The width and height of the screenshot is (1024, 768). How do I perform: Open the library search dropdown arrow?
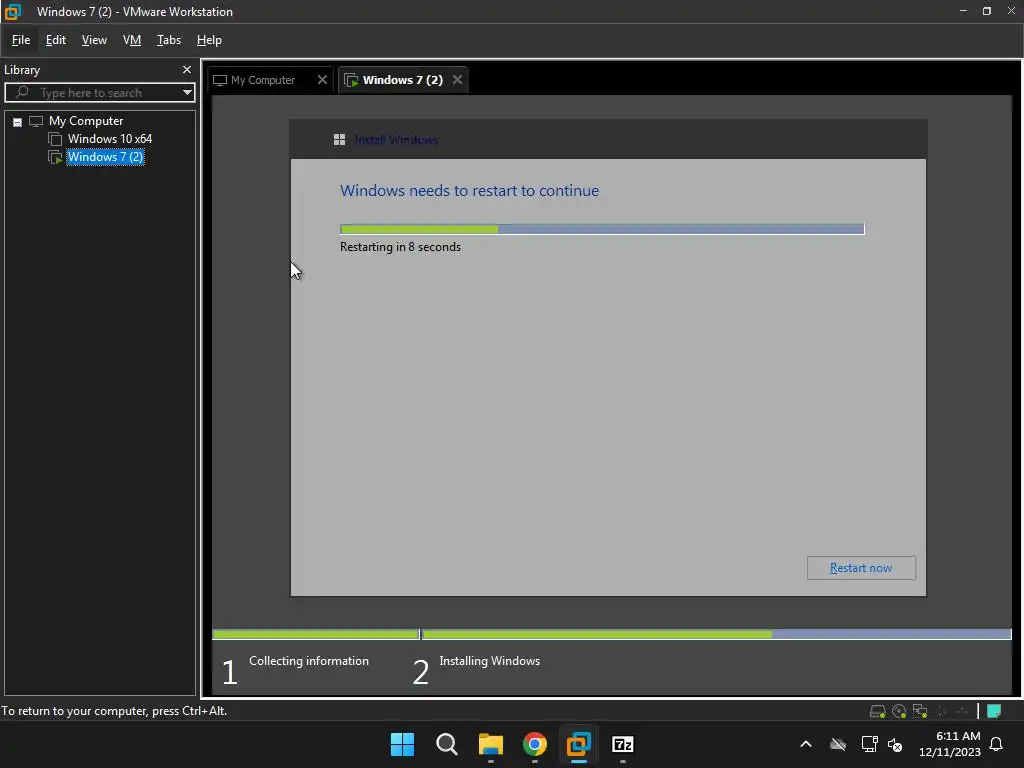point(187,92)
